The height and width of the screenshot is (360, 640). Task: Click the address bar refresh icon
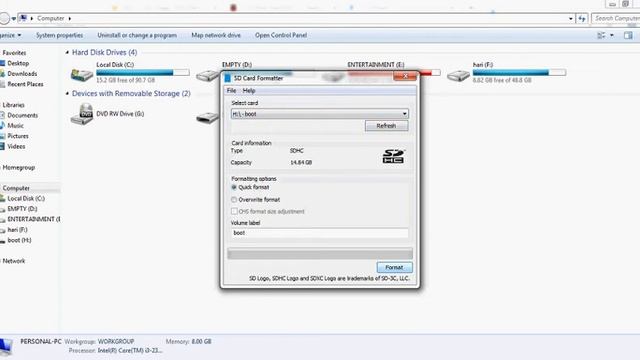tap(582, 18)
